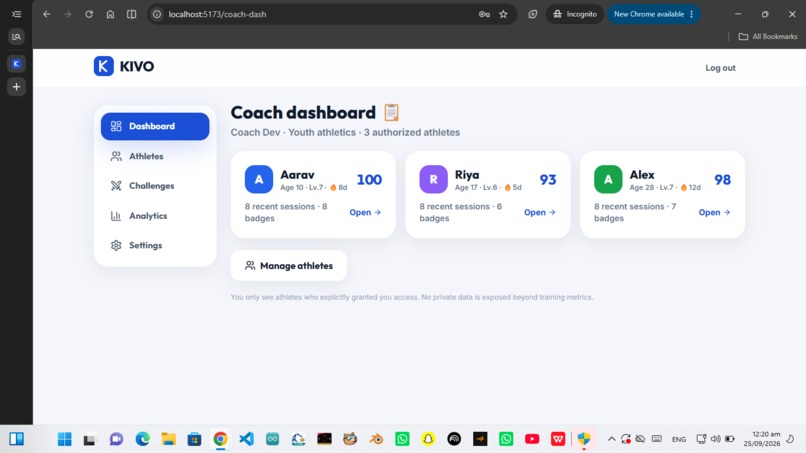The image size is (806, 453).
Task: Bookmark this page with the star
Action: (503, 14)
